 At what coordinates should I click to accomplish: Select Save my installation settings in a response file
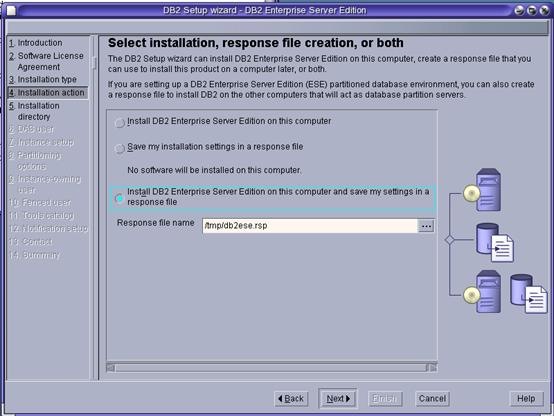120,148
